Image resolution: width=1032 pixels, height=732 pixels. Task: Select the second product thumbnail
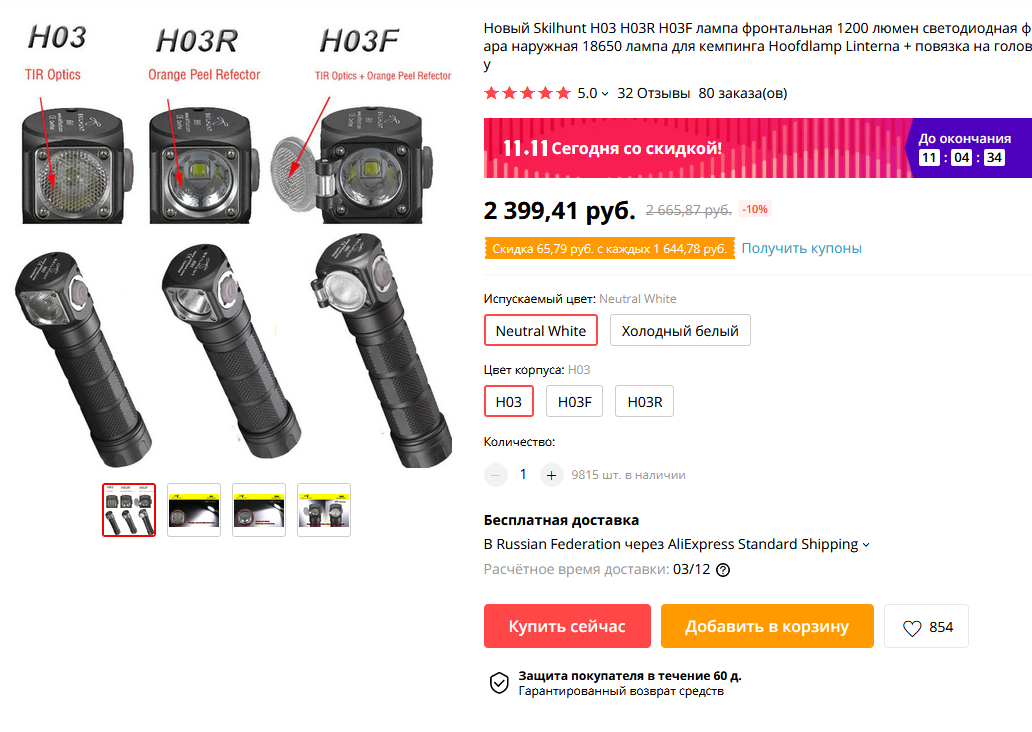pyautogui.click(x=194, y=510)
